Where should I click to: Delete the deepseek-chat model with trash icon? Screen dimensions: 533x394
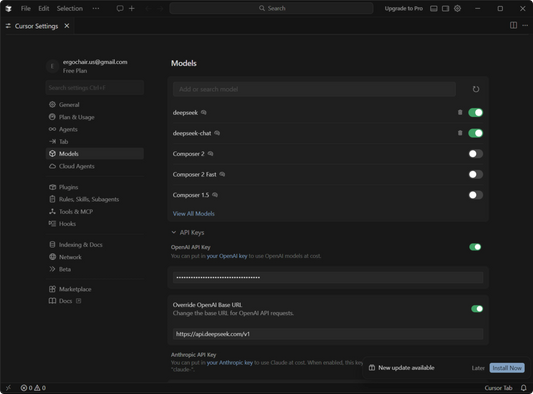tap(460, 133)
